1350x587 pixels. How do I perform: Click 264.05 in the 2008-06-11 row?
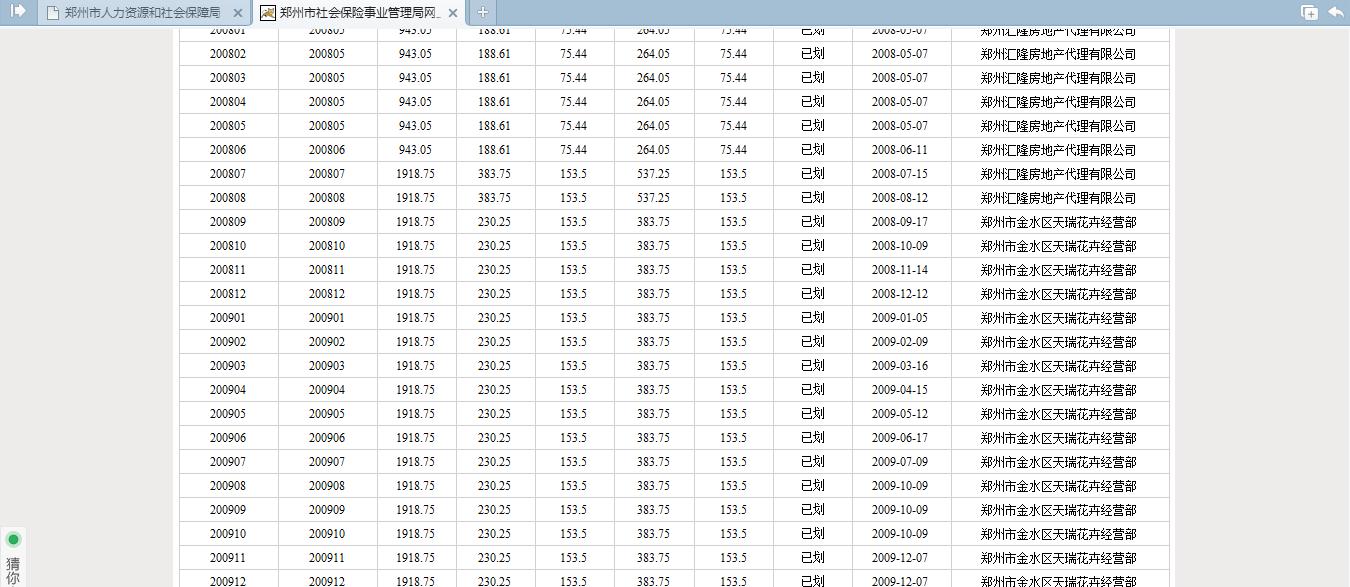(x=653, y=150)
